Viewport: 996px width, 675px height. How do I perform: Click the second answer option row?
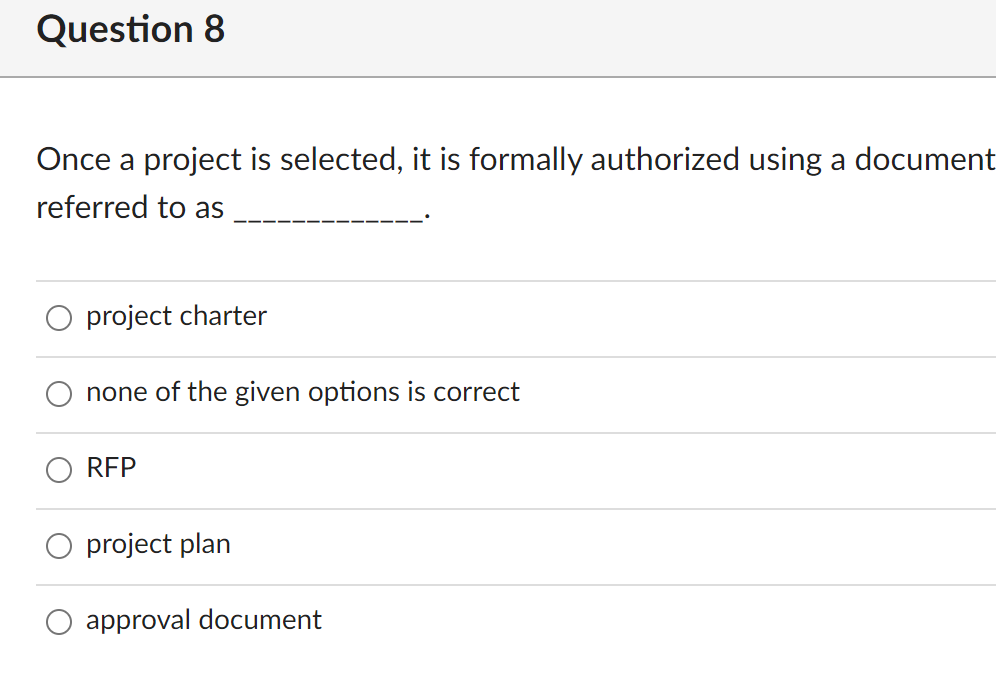(x=400, y=392)
